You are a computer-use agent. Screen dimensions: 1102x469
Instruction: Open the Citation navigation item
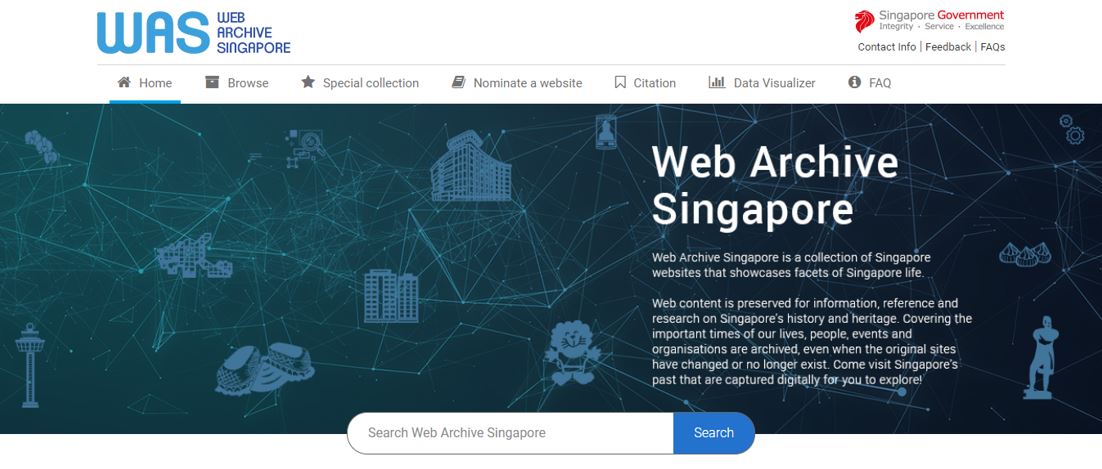[x=654, y=83]
